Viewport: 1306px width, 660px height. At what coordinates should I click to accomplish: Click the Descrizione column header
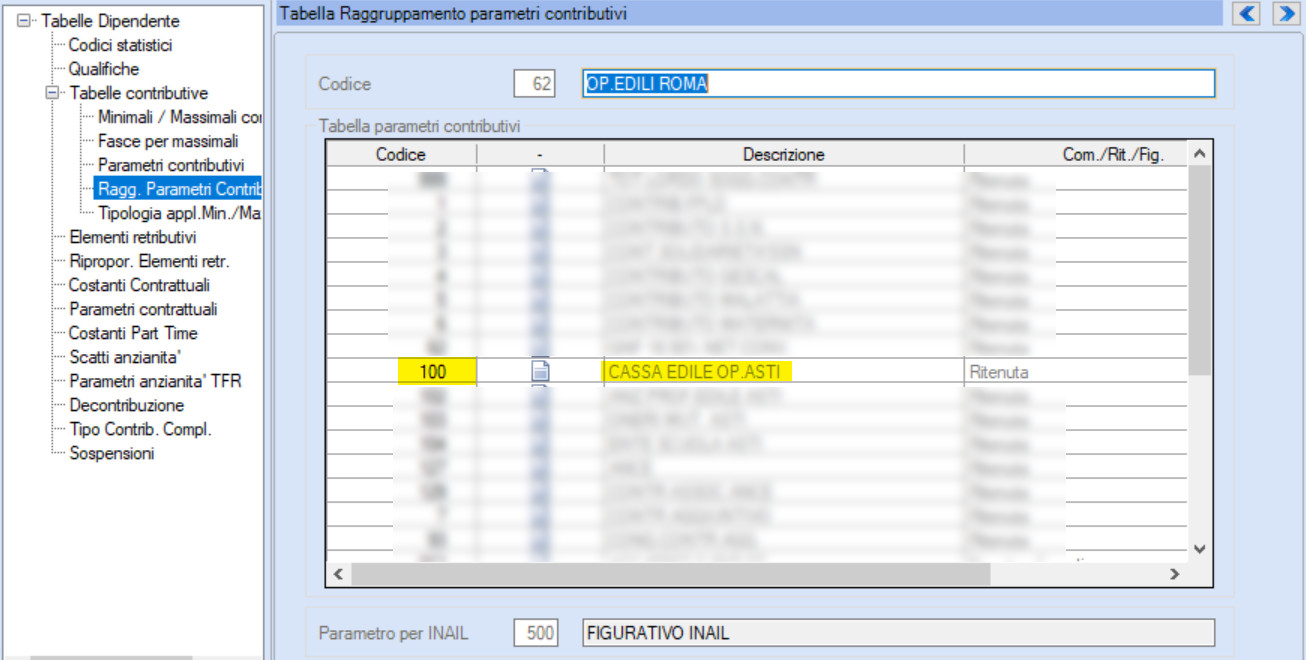pyautogui.click(x=784, y=154)
